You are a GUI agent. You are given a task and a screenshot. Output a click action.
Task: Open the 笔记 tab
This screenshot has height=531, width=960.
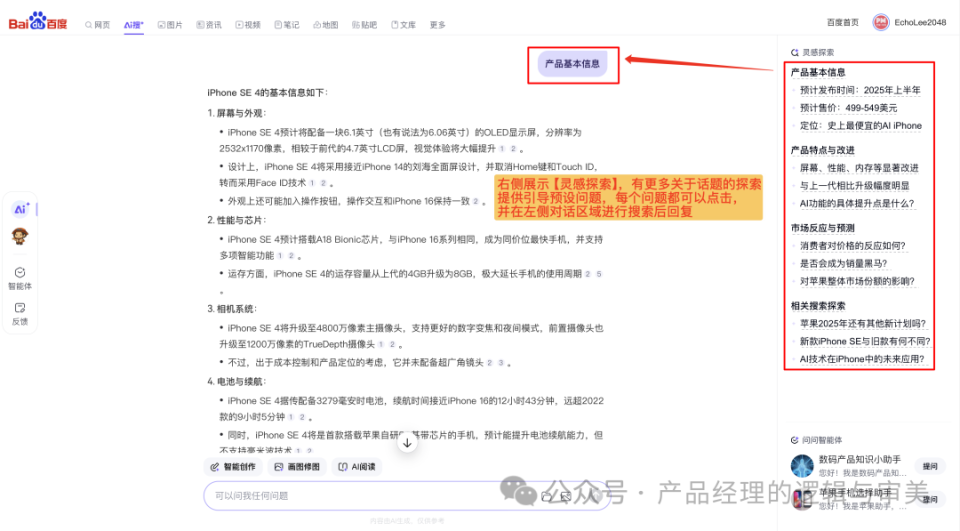tap(287, 25)
